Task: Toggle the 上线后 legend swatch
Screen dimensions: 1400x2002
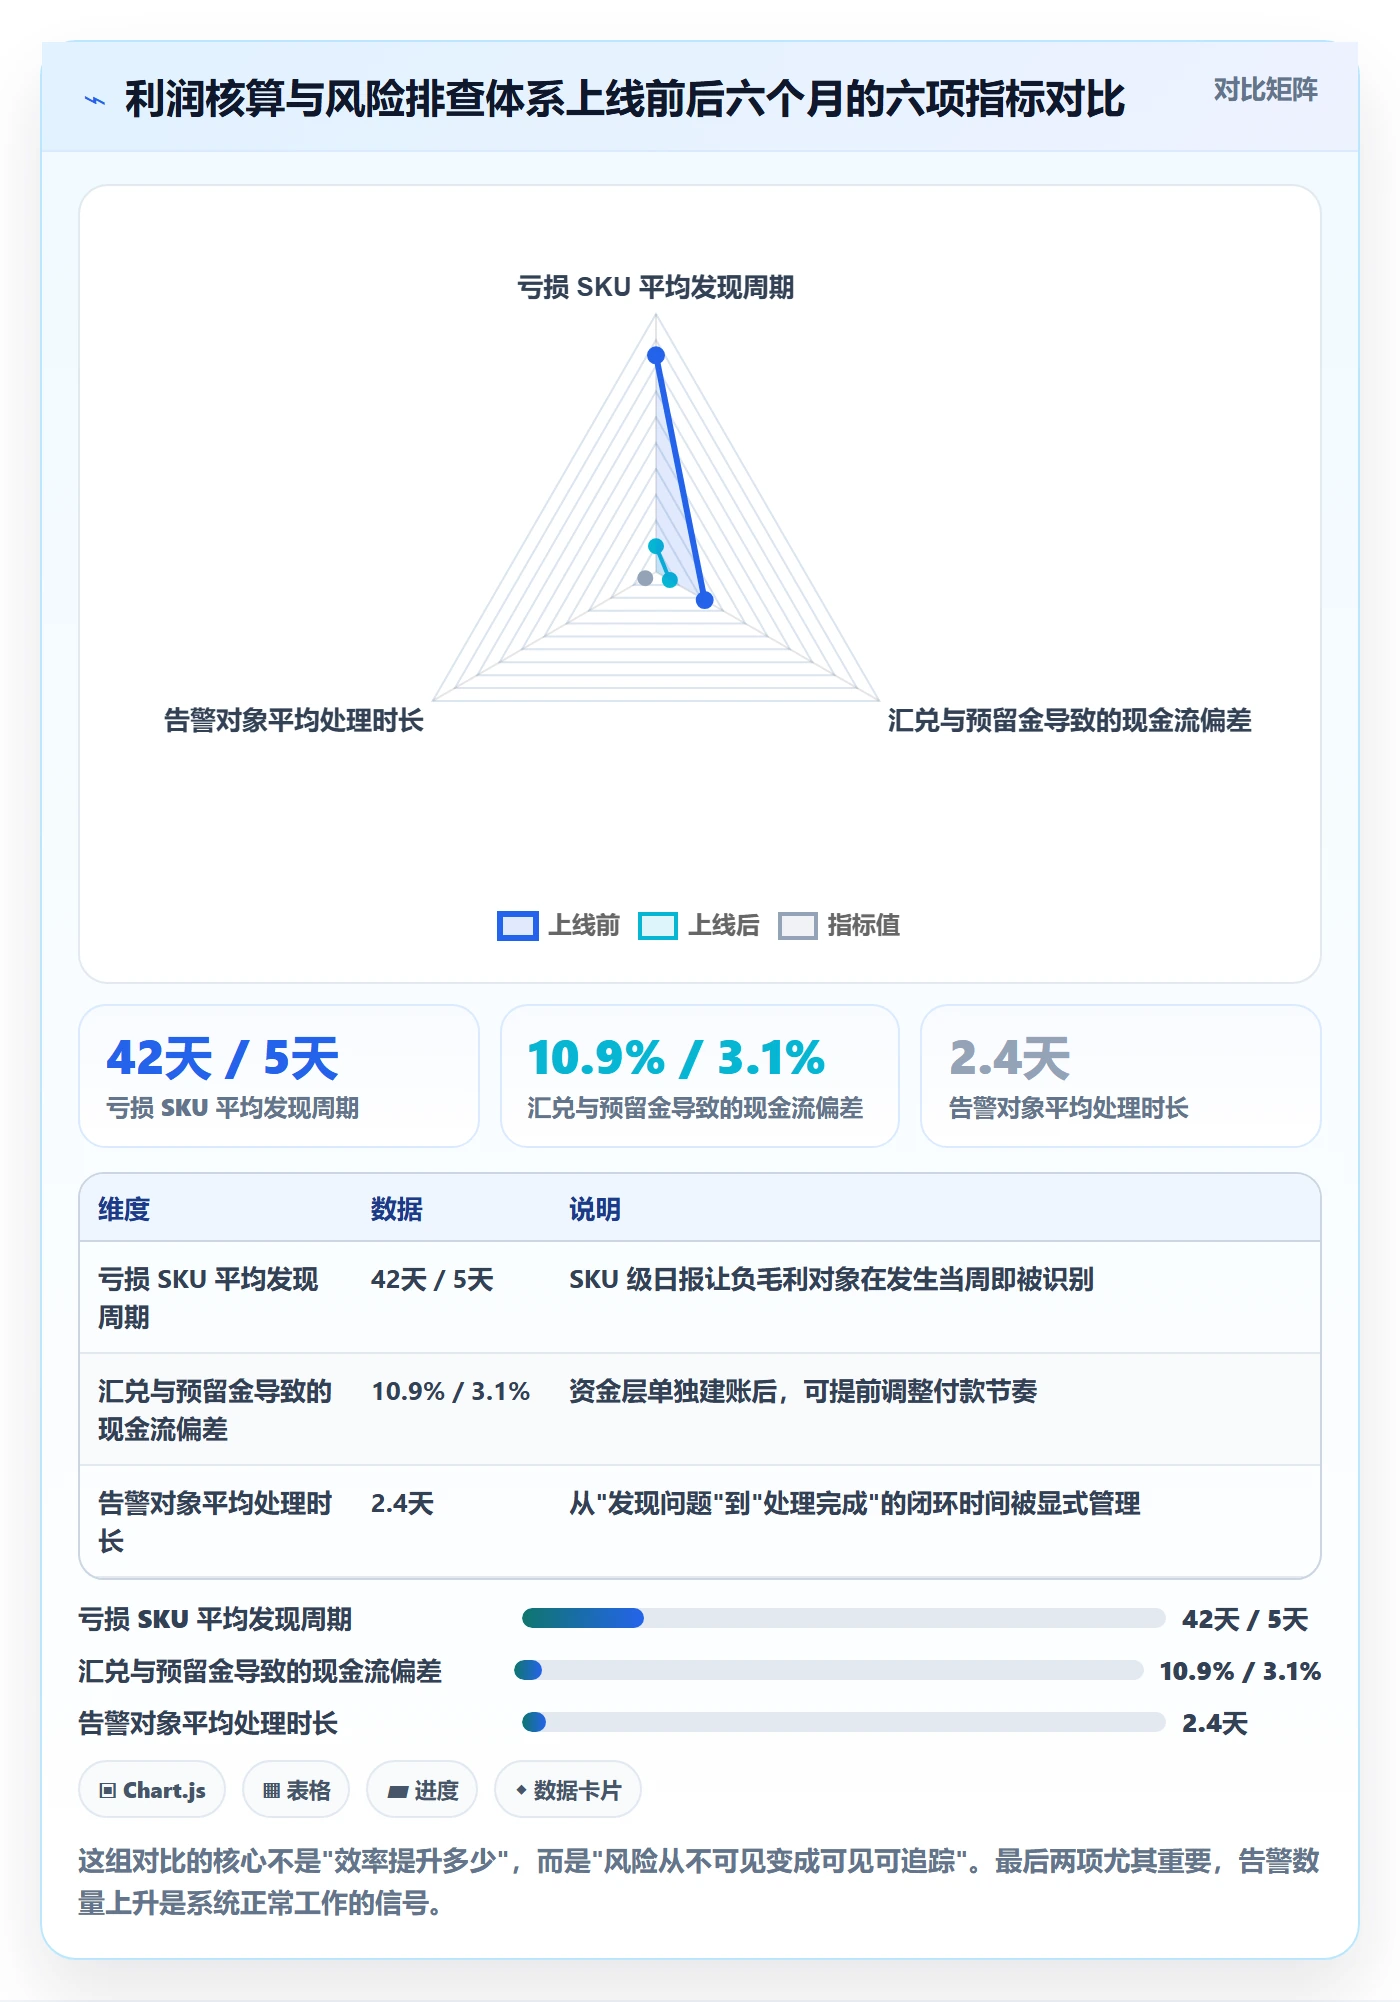Action: point(658,926)
